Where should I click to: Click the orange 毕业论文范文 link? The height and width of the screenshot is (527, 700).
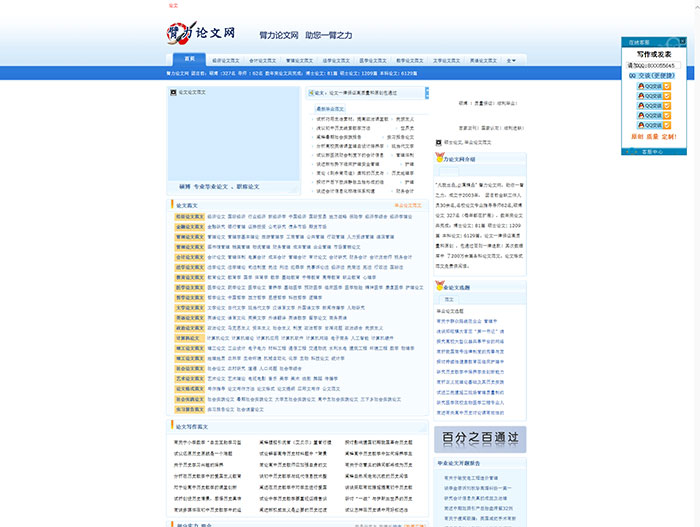(408, 205)
